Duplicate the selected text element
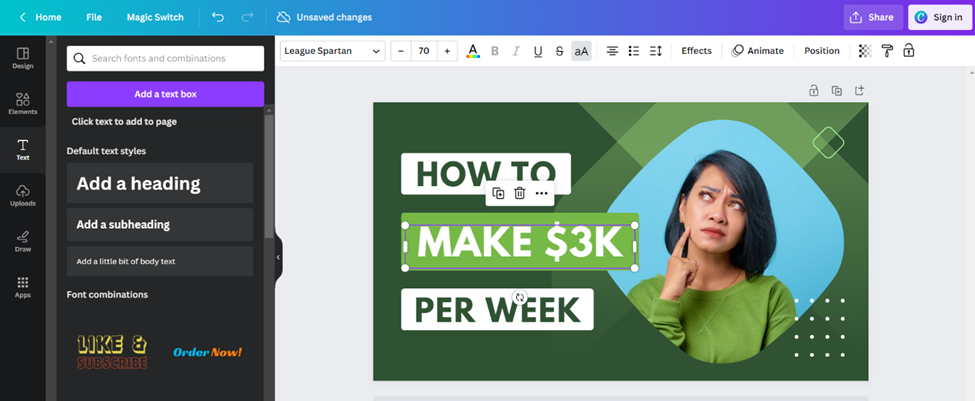 coord(498,193)
